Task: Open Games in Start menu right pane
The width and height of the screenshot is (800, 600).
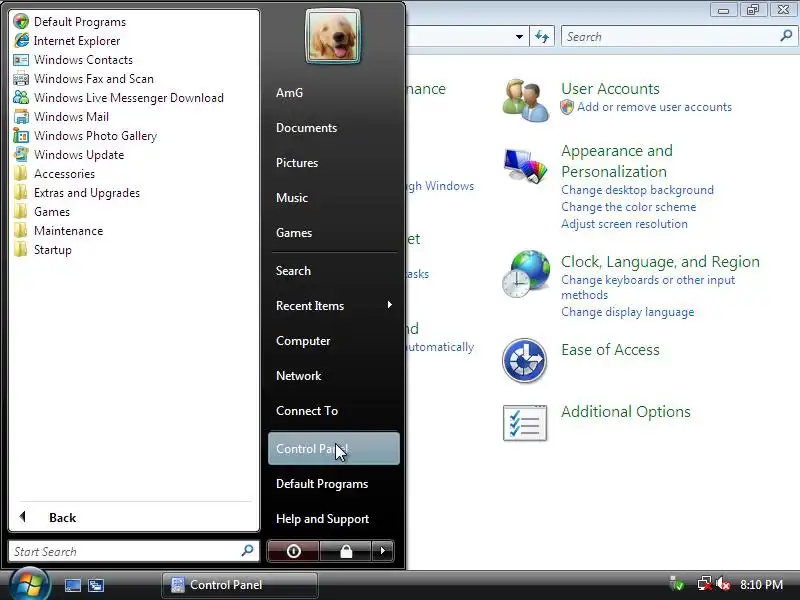Action: 294,233
